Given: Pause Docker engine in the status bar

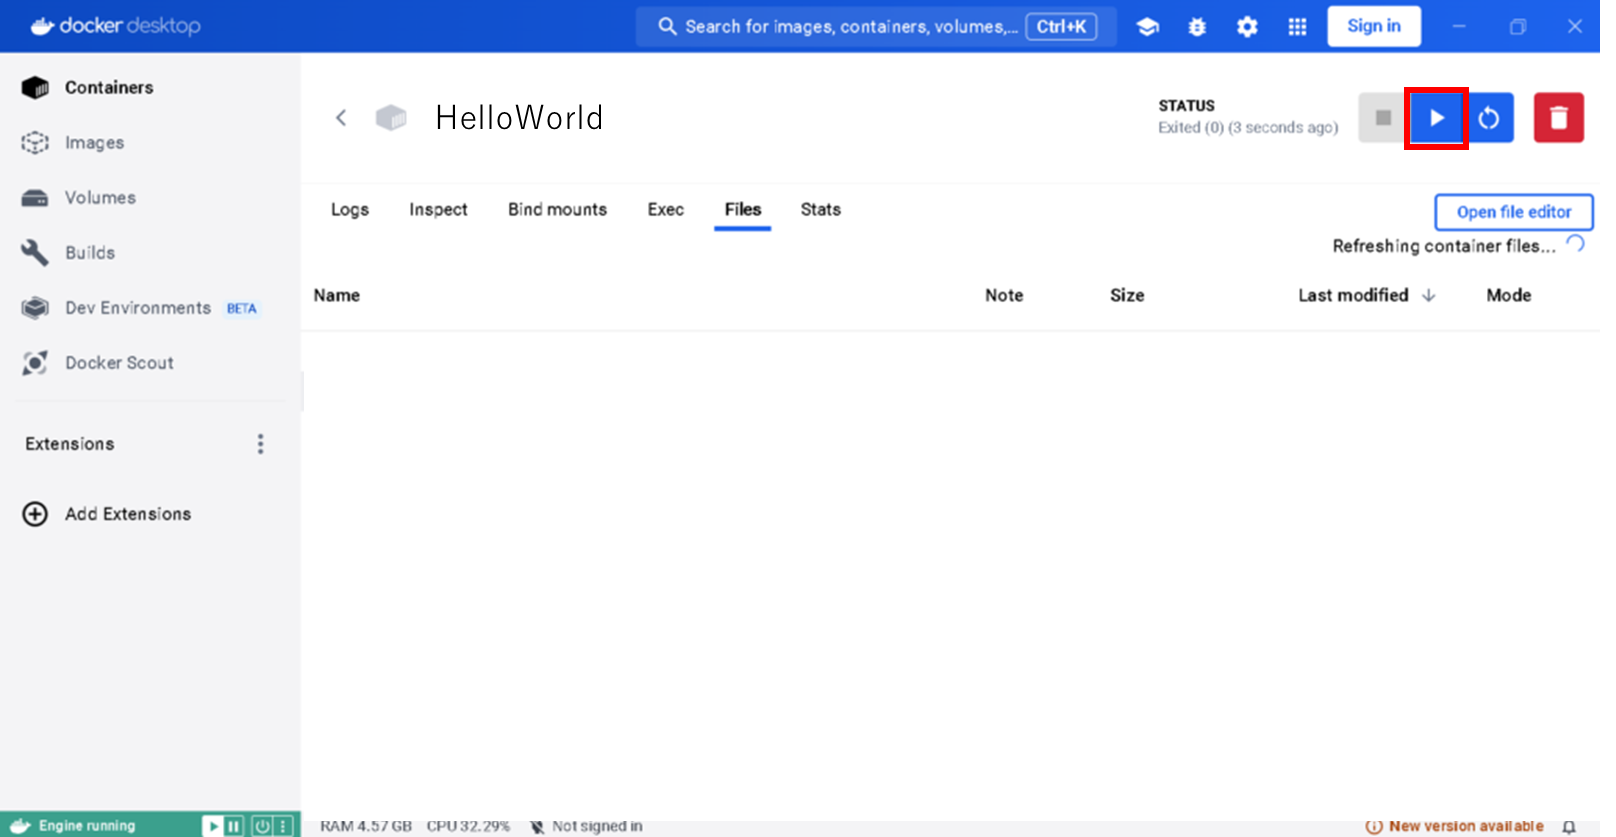Looking at the screenshot, I should tap(234, 826).
